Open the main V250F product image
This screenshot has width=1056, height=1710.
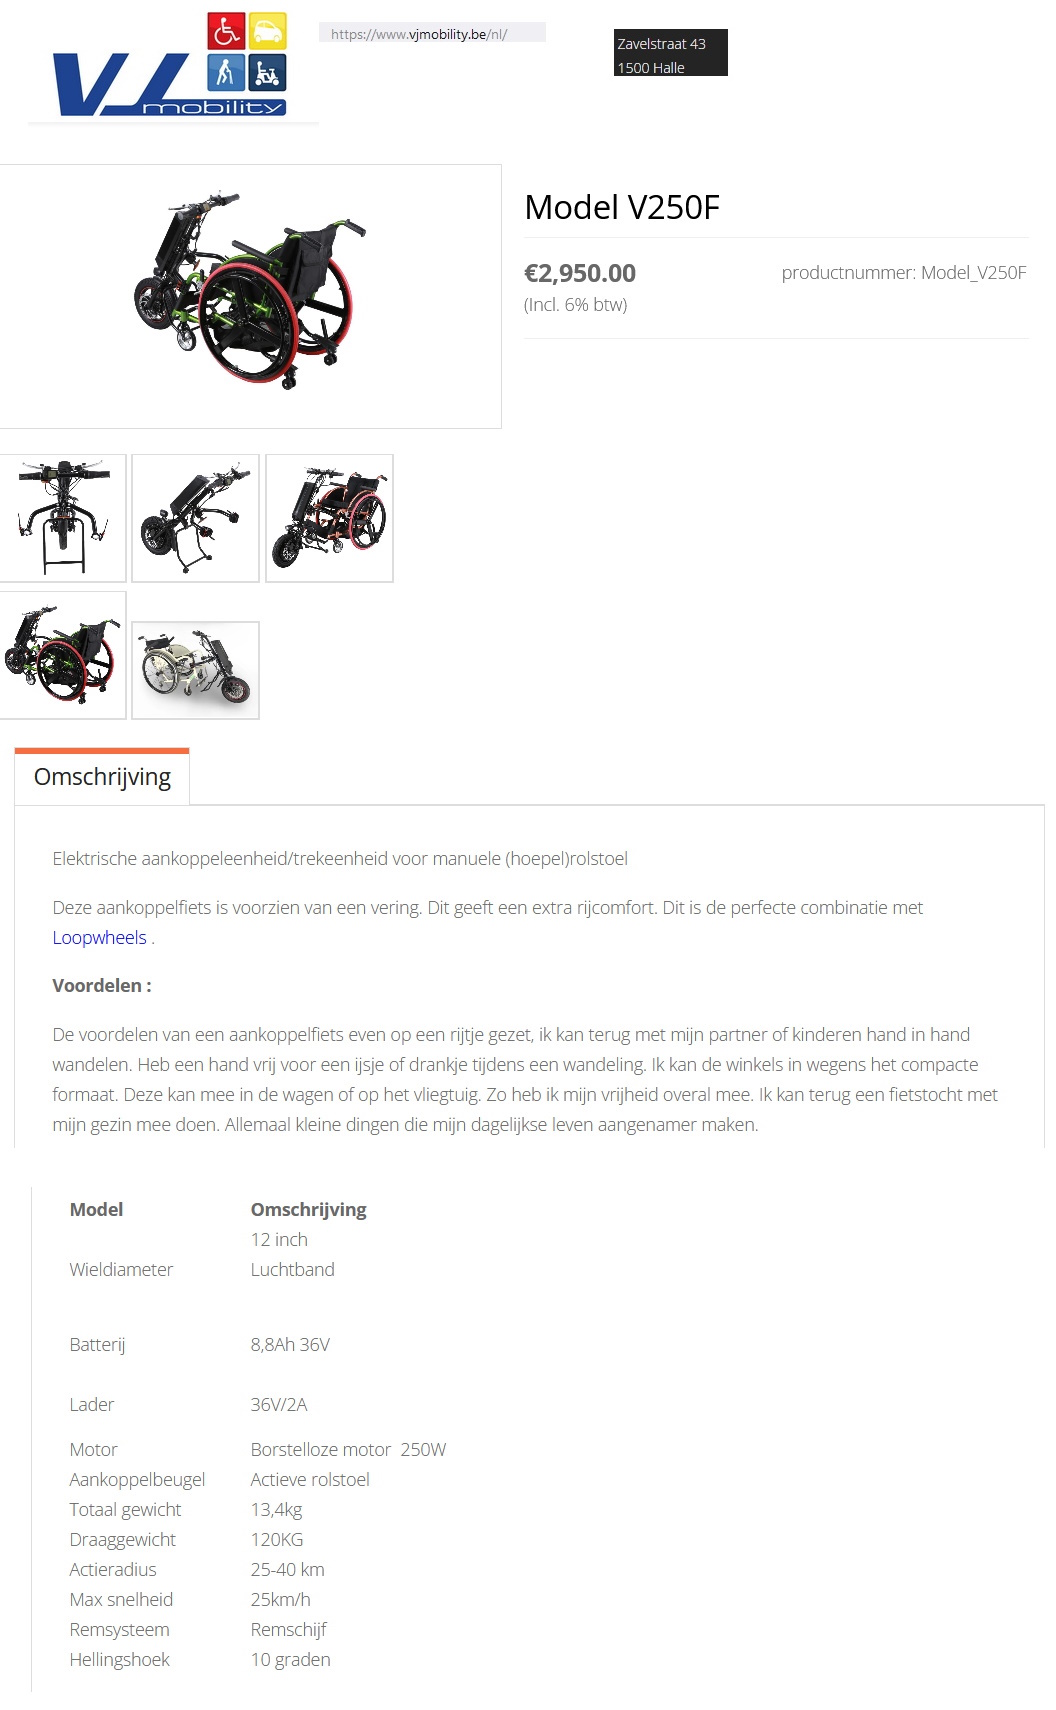pos(250,296)
